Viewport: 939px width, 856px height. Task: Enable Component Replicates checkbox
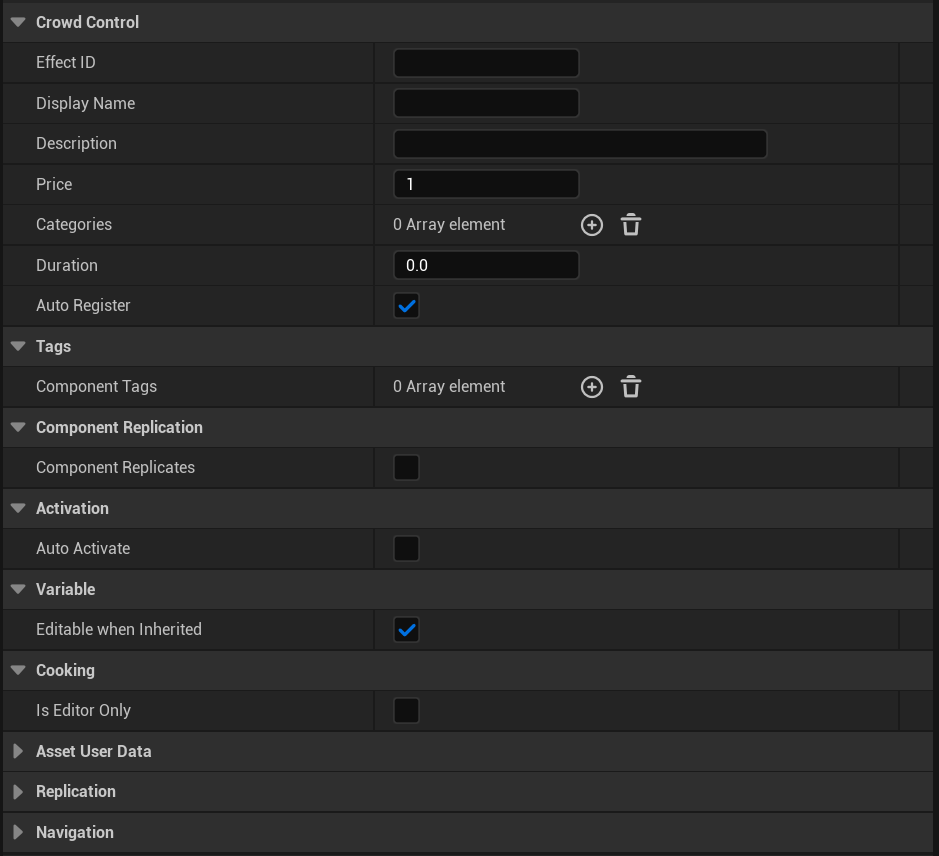point(406,468)
